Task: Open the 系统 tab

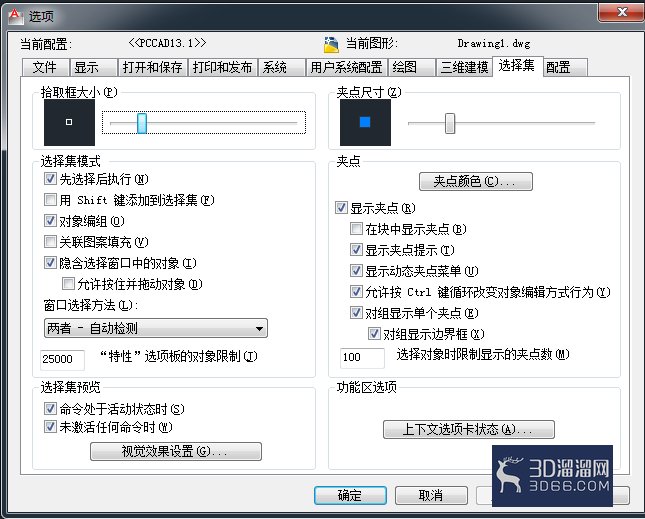Action: coord(281,67)
